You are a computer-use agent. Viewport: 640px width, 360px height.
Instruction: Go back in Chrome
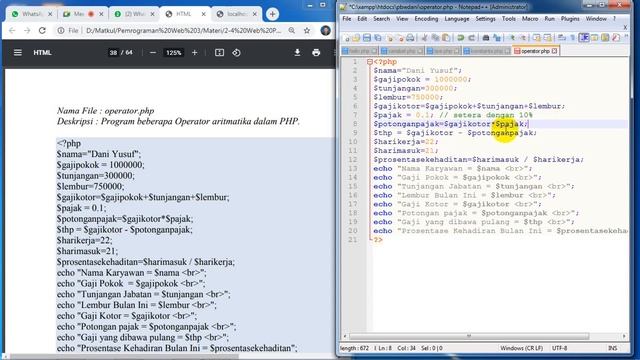coord(12,31)
